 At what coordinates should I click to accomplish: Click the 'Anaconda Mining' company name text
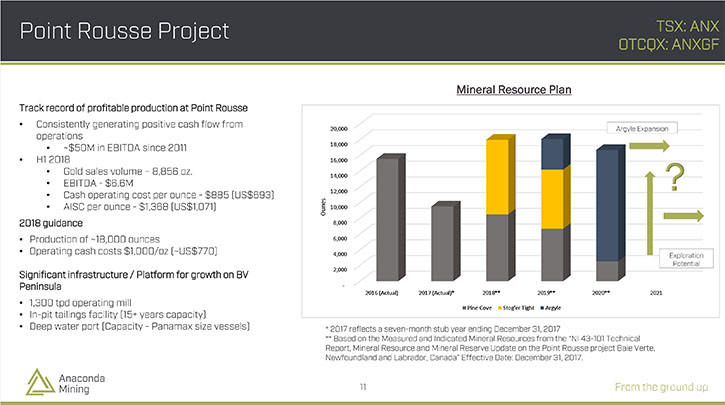(81, 383)
